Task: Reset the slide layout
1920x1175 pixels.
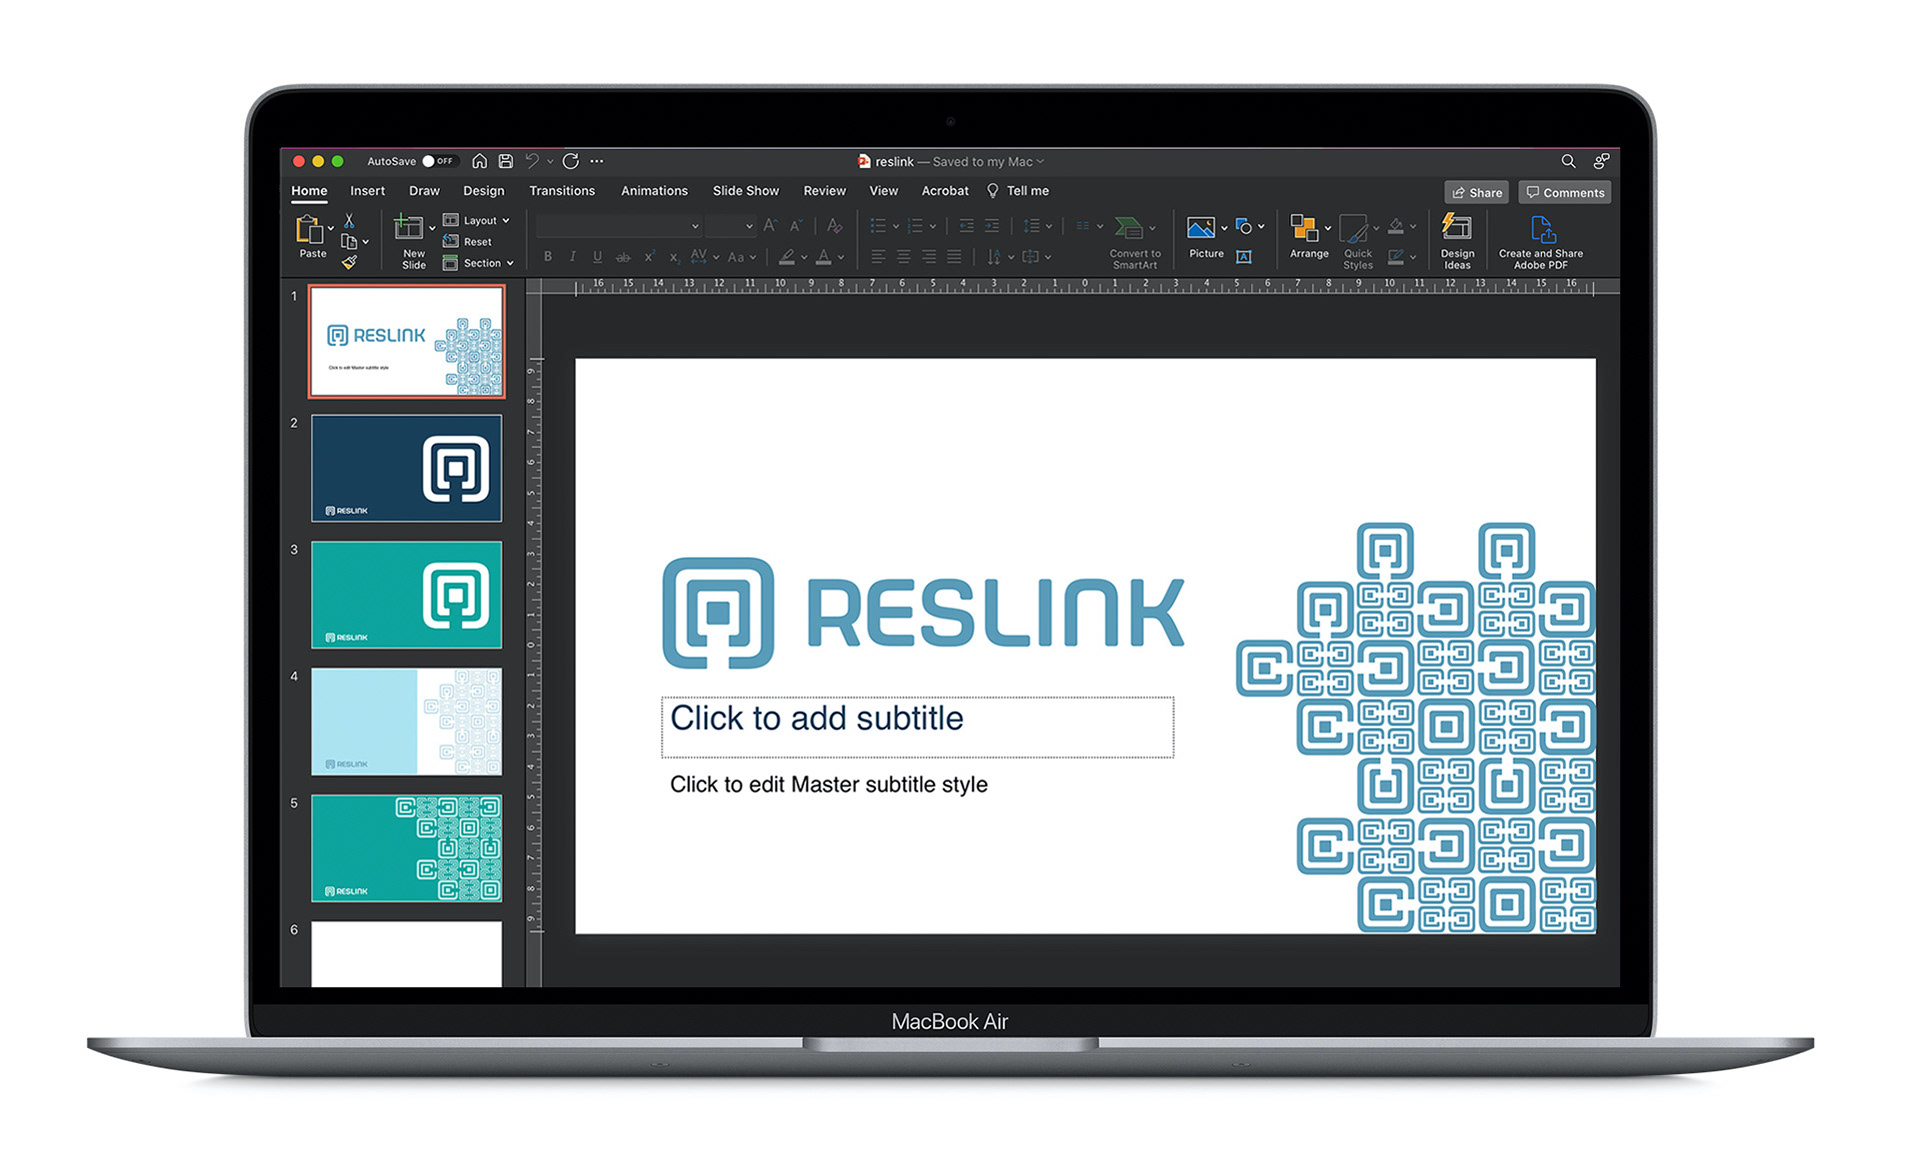Action: 467,242
